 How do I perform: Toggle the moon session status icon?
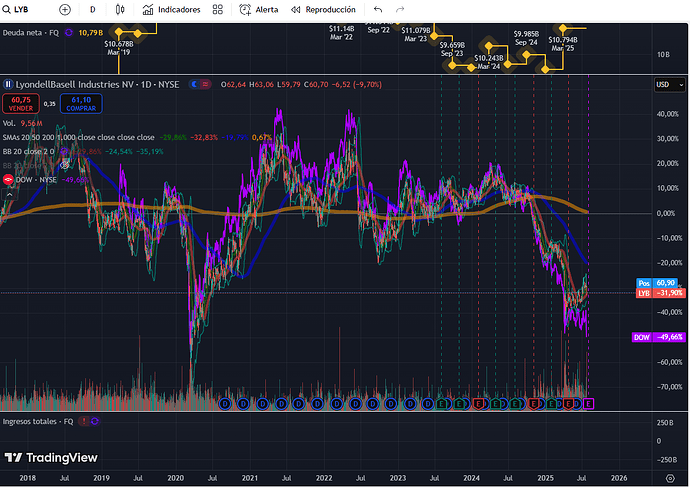pyautogui.click(x=195, y=84)
